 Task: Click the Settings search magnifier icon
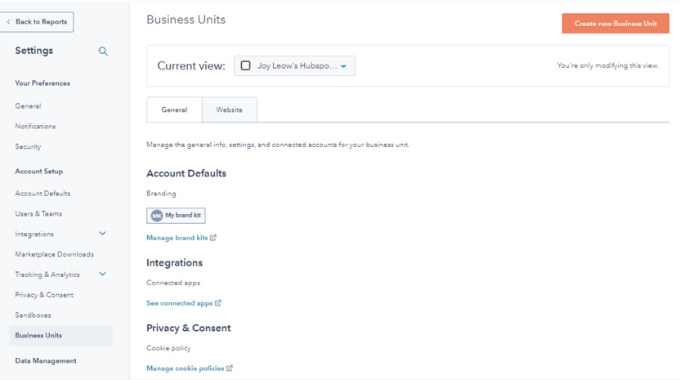click(x=103, y=51)
